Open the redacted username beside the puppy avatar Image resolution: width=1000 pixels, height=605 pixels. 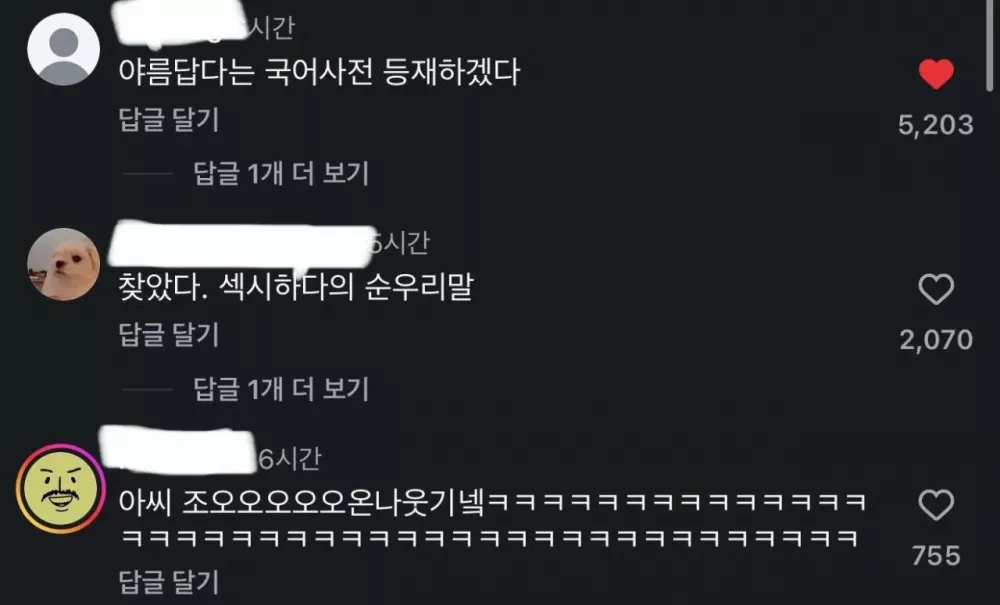[x=241, y=245]
